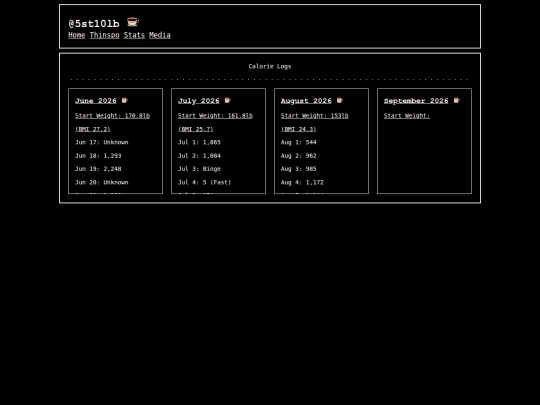Click the cup icon next to September 2026
This screenshot has width=540, height=405.
coord(457,100)
